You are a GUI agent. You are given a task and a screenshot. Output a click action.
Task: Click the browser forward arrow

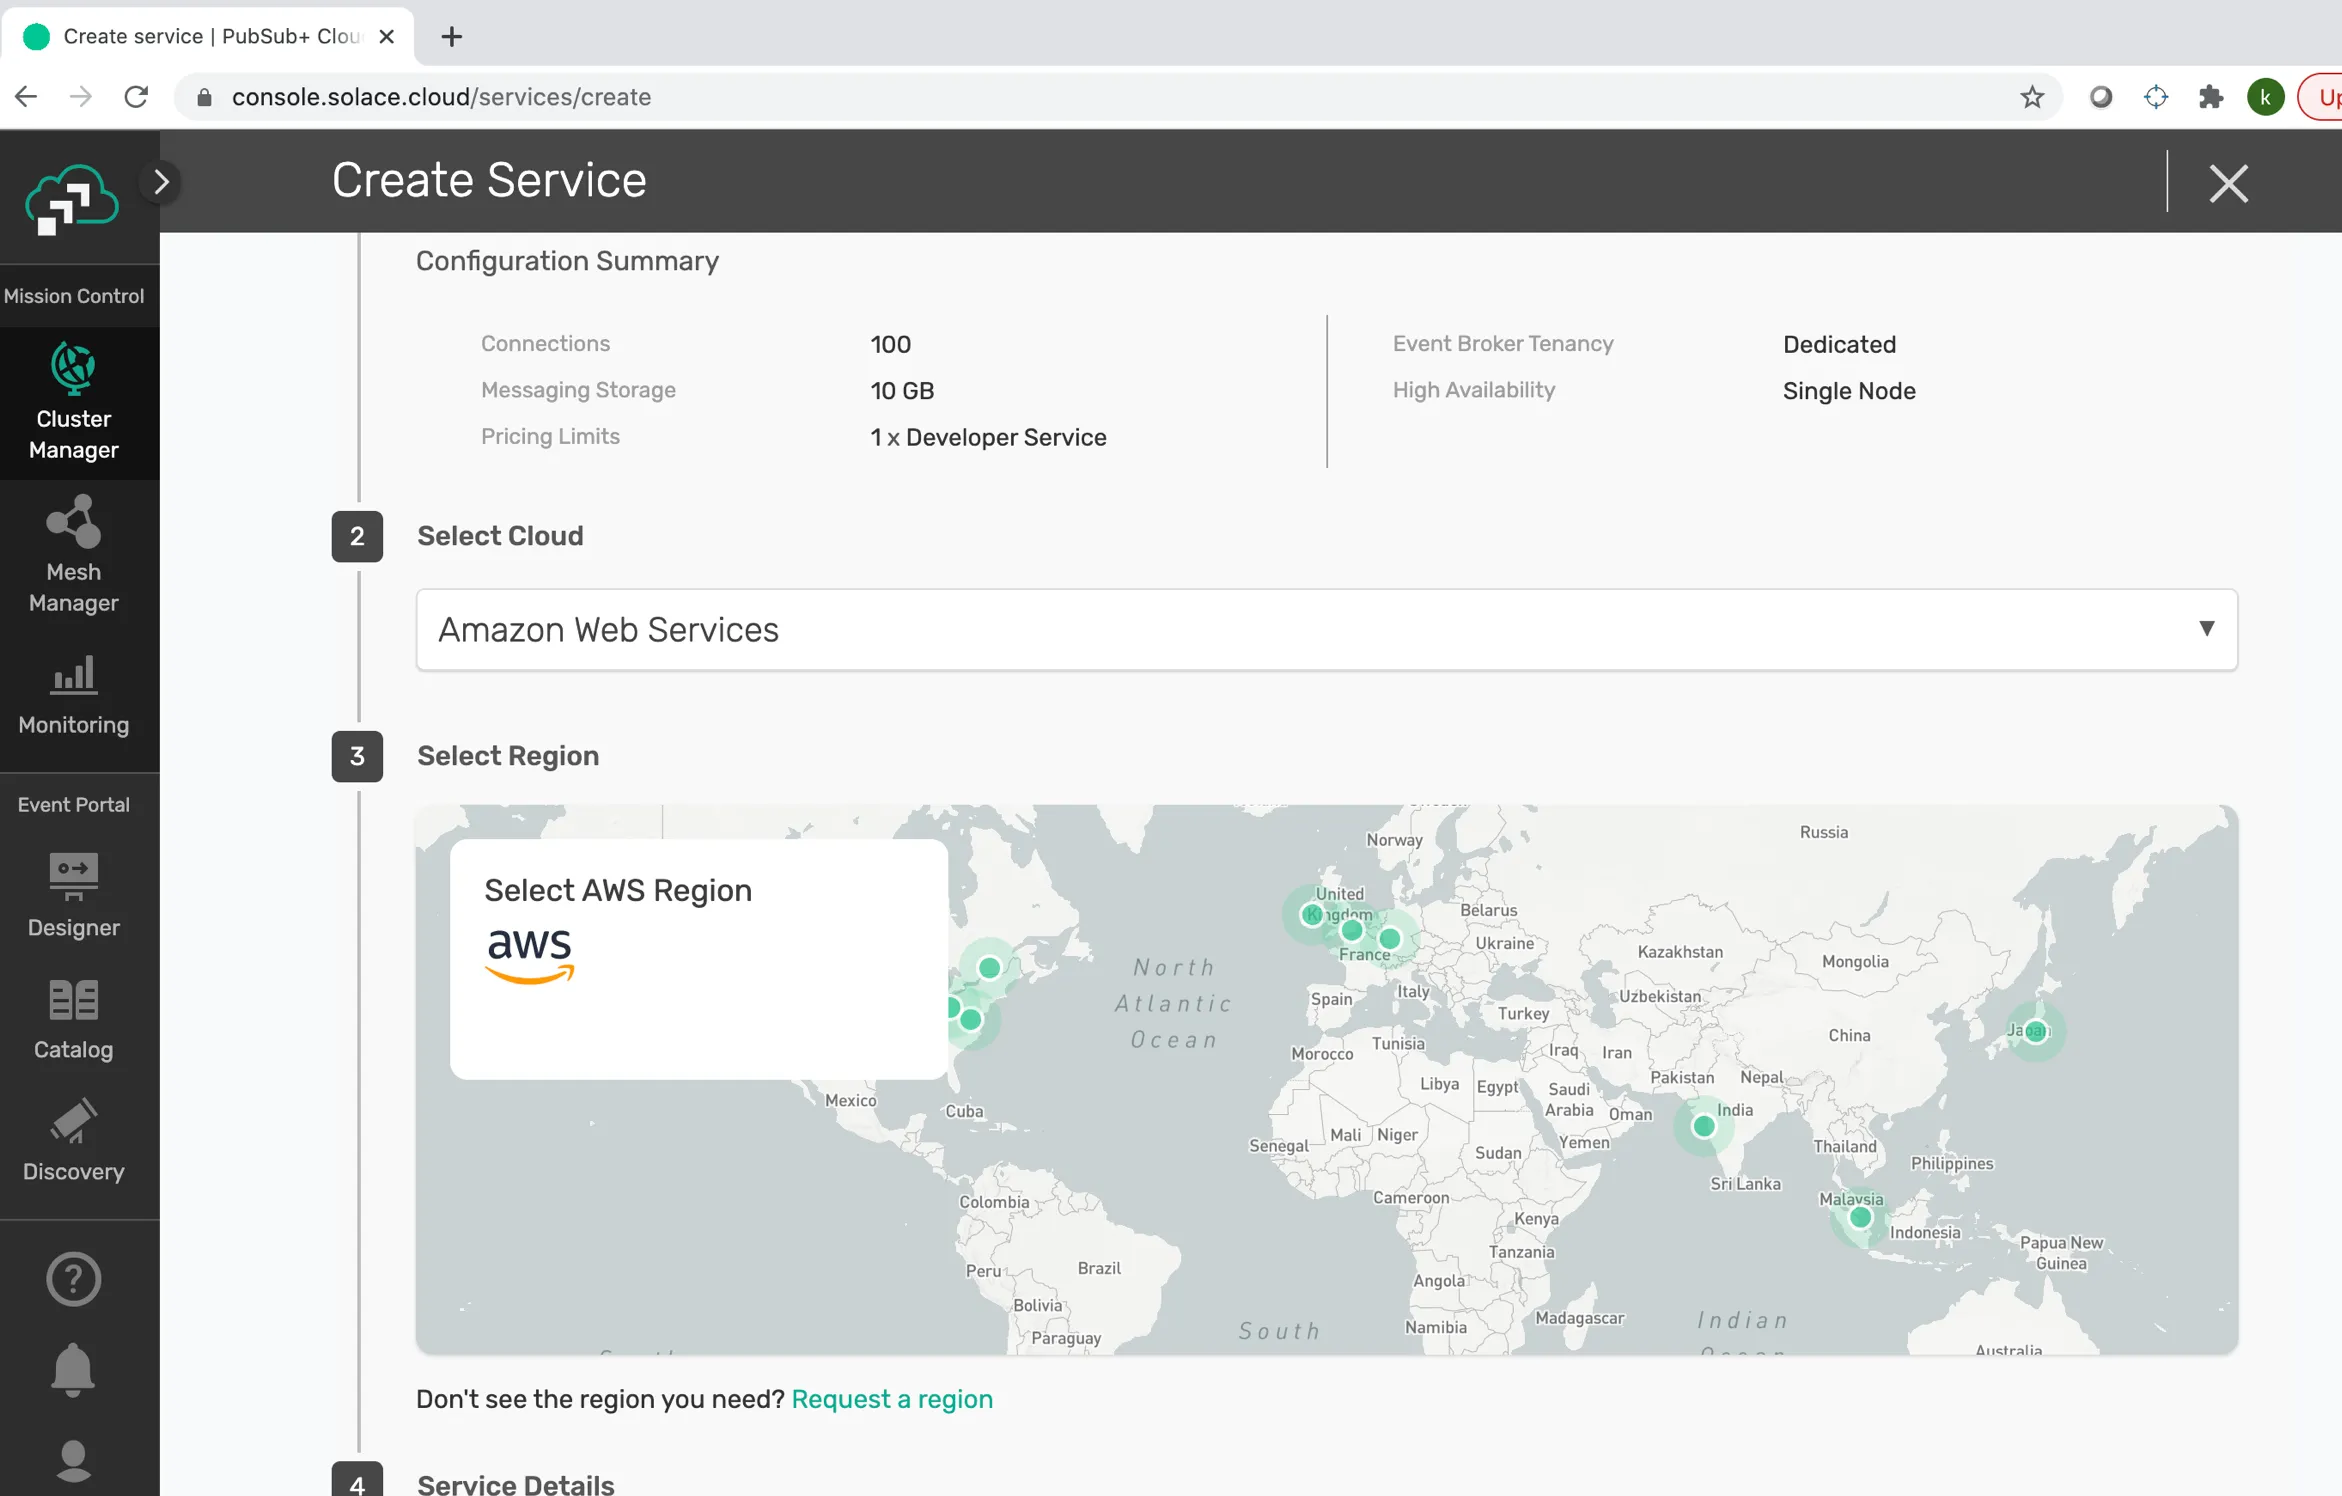[x=81, y=96]
